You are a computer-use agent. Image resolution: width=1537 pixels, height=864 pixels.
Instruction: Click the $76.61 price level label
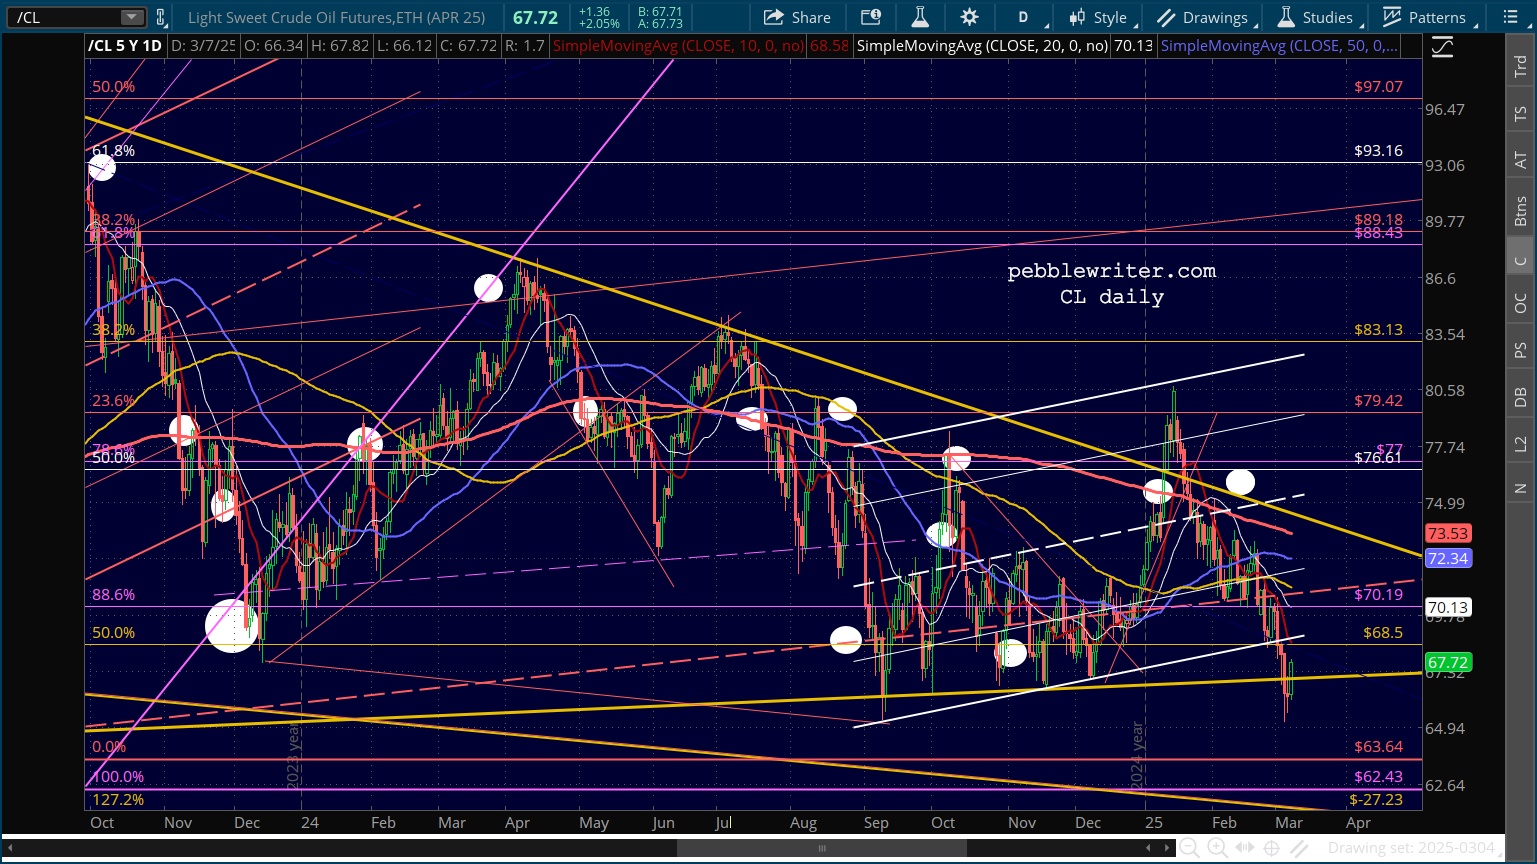(x=1378, y=458)
